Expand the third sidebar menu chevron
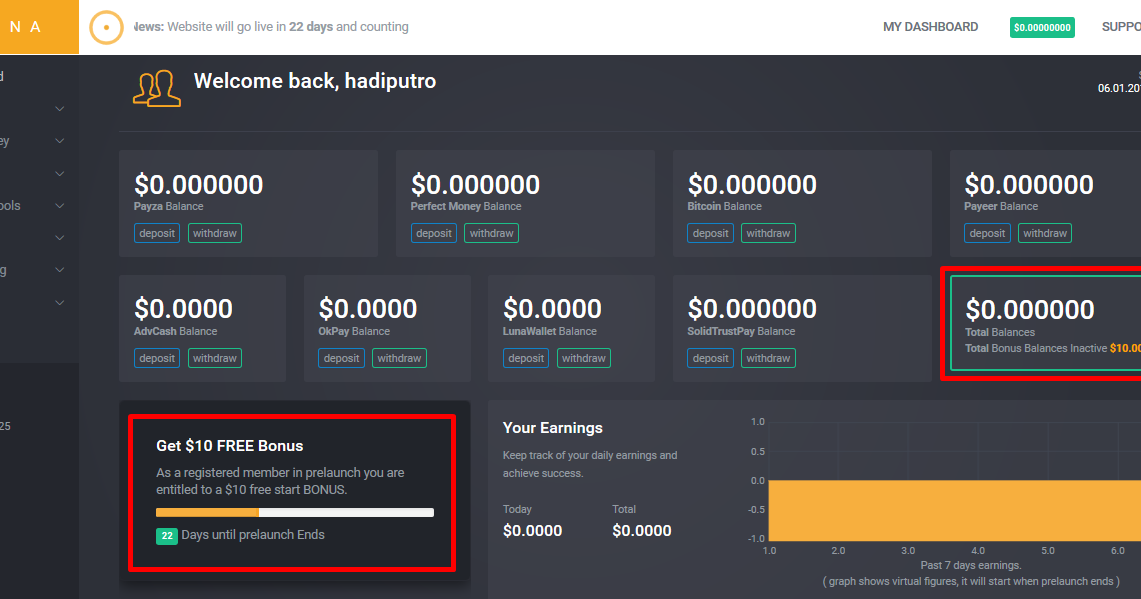Image resolution: width=1141 pixels, height=599 pixels. (x=60, y=174)
